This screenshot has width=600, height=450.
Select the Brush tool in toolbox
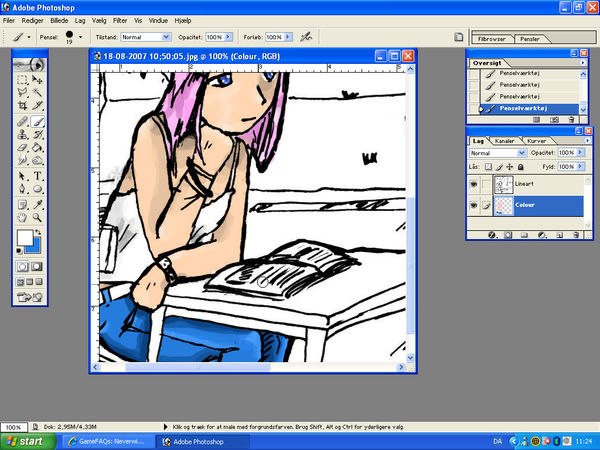tap(37, 122)
